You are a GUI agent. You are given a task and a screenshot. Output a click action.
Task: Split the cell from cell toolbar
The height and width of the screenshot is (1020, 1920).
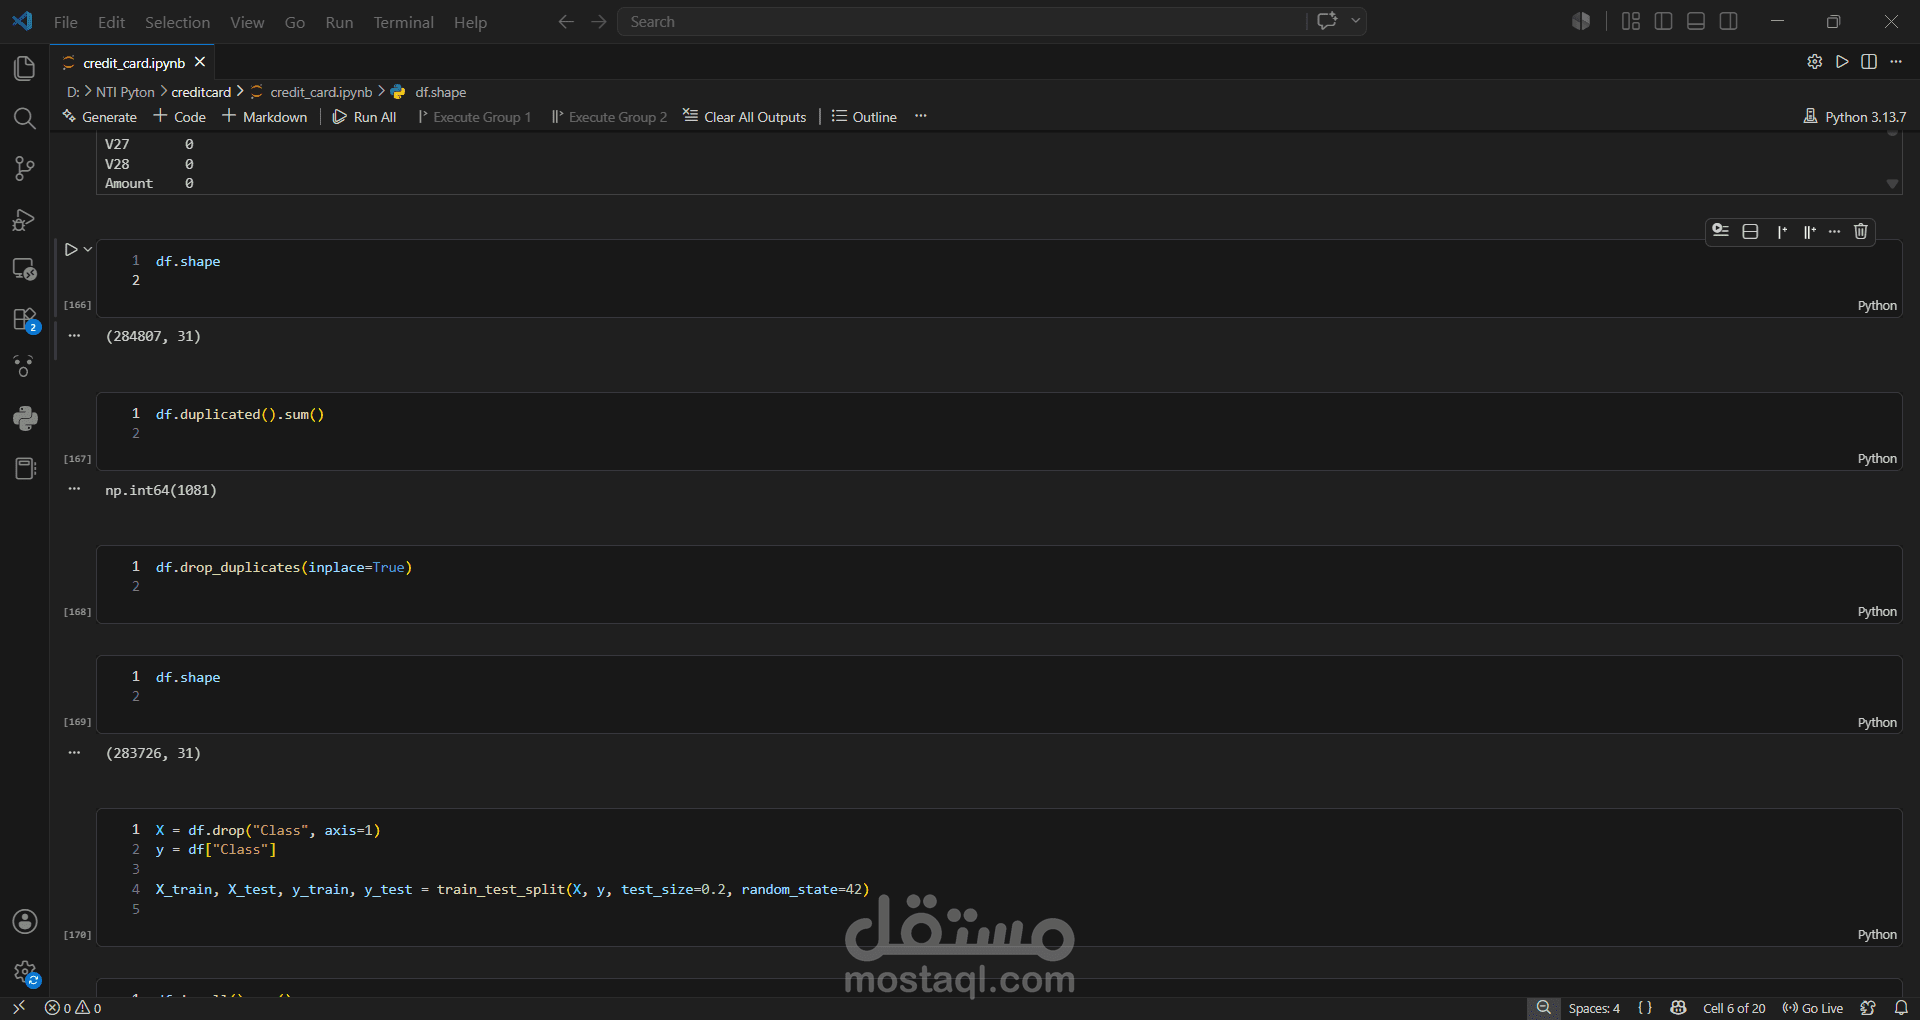pos(1750,231)
